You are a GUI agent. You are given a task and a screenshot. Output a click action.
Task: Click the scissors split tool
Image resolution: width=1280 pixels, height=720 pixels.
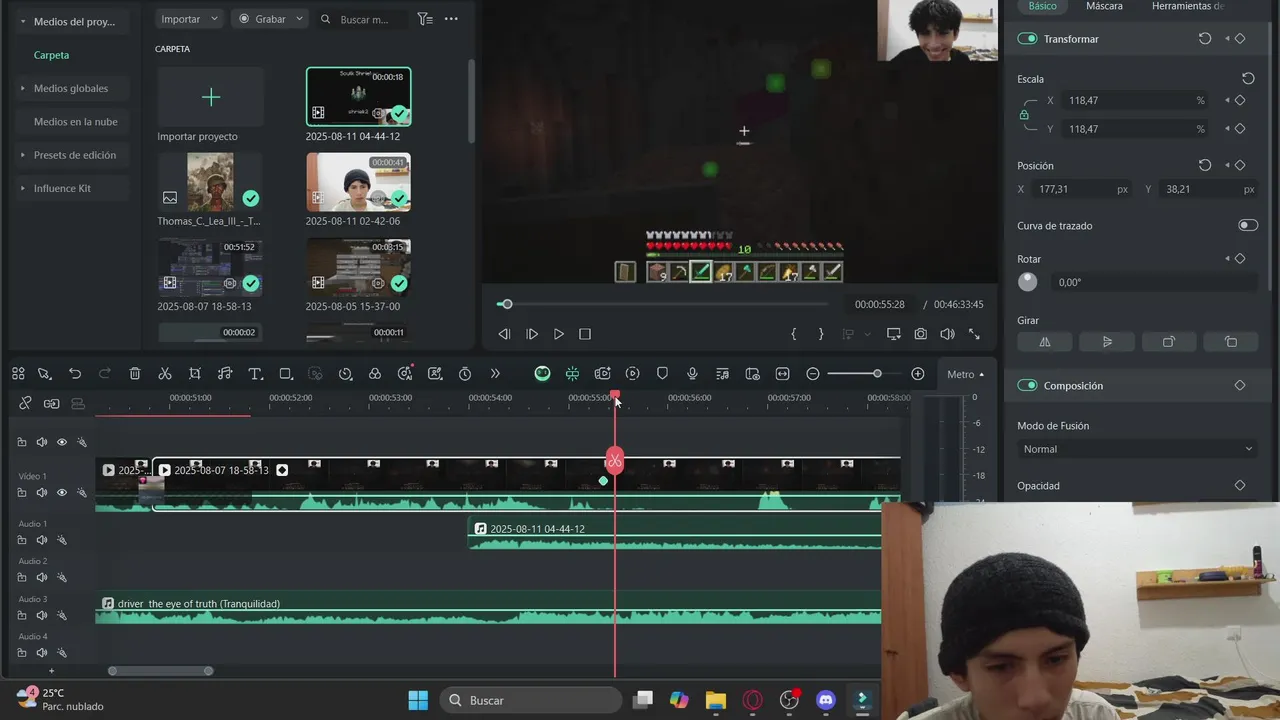(x=165, y=374)
